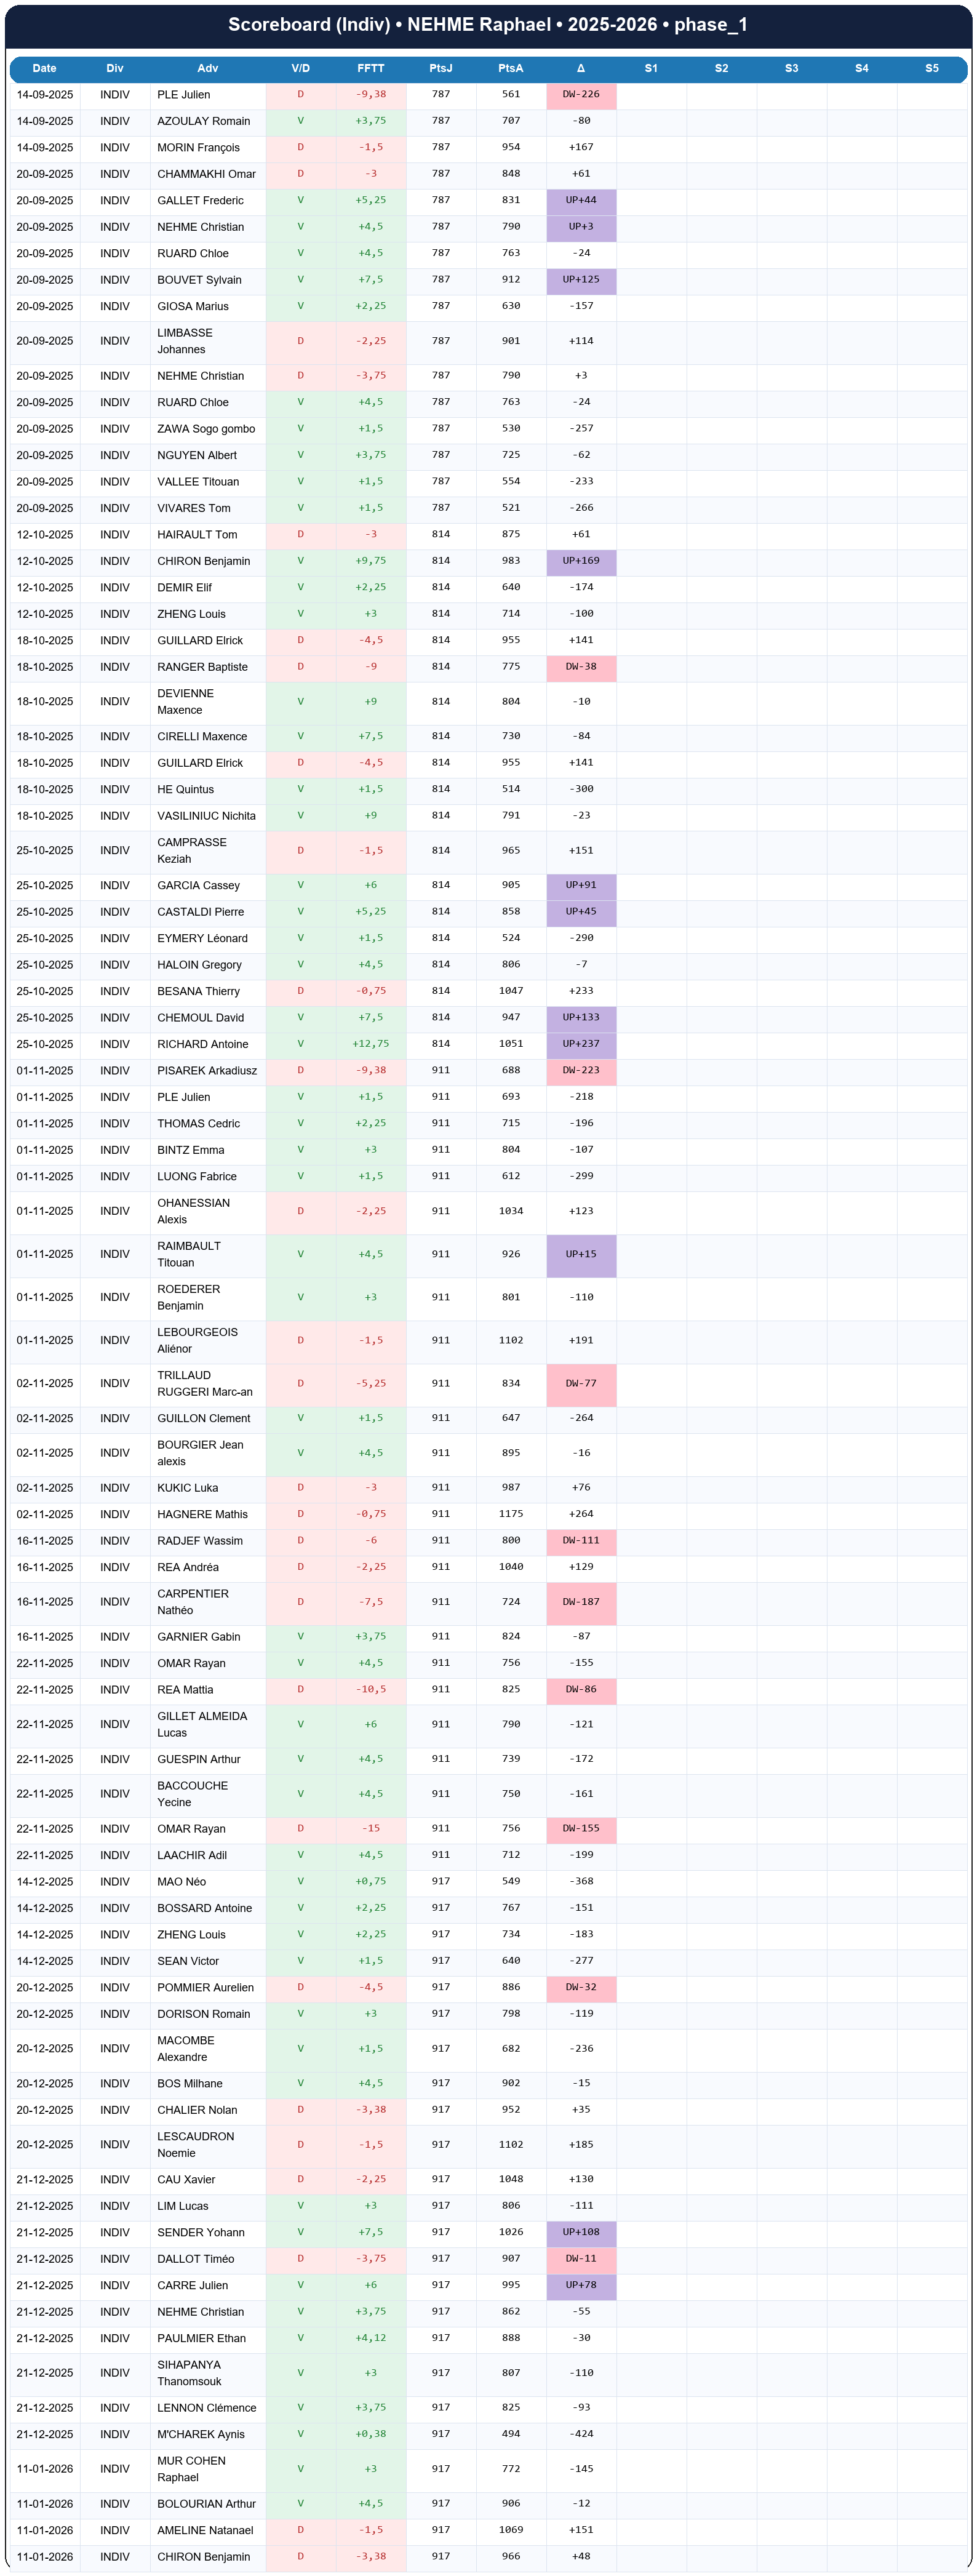Click the Date column header

coord(44,69)
